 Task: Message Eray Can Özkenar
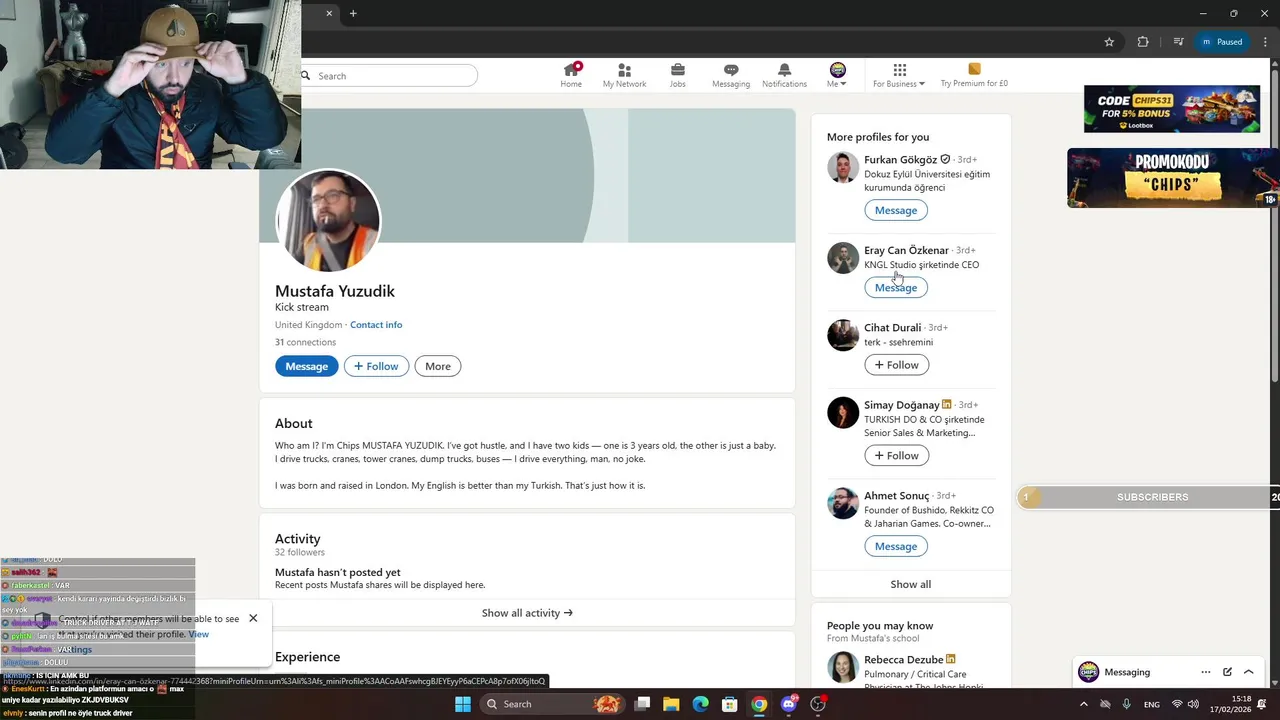click(x=896, y=287)
